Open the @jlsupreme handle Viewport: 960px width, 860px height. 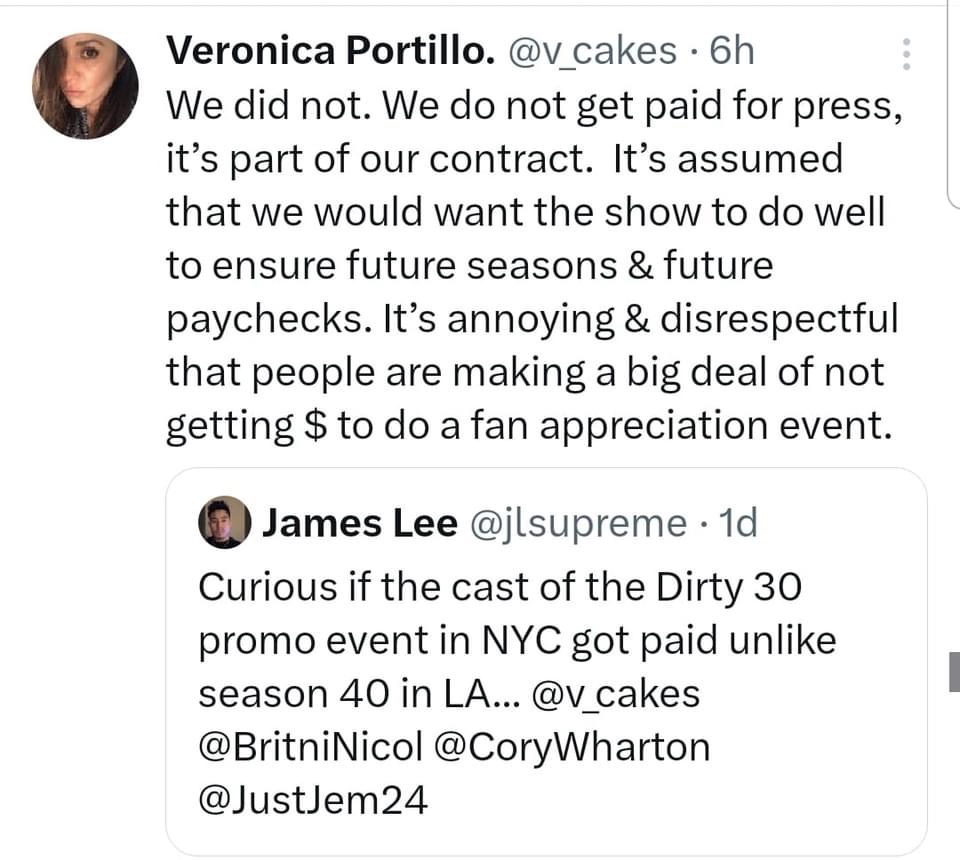point(578,525)
